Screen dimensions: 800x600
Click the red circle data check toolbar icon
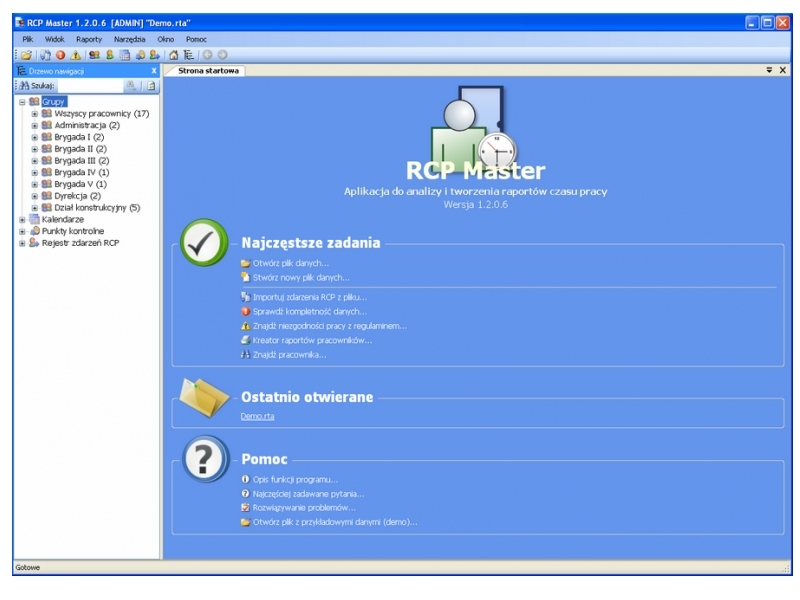pos(60,55)
